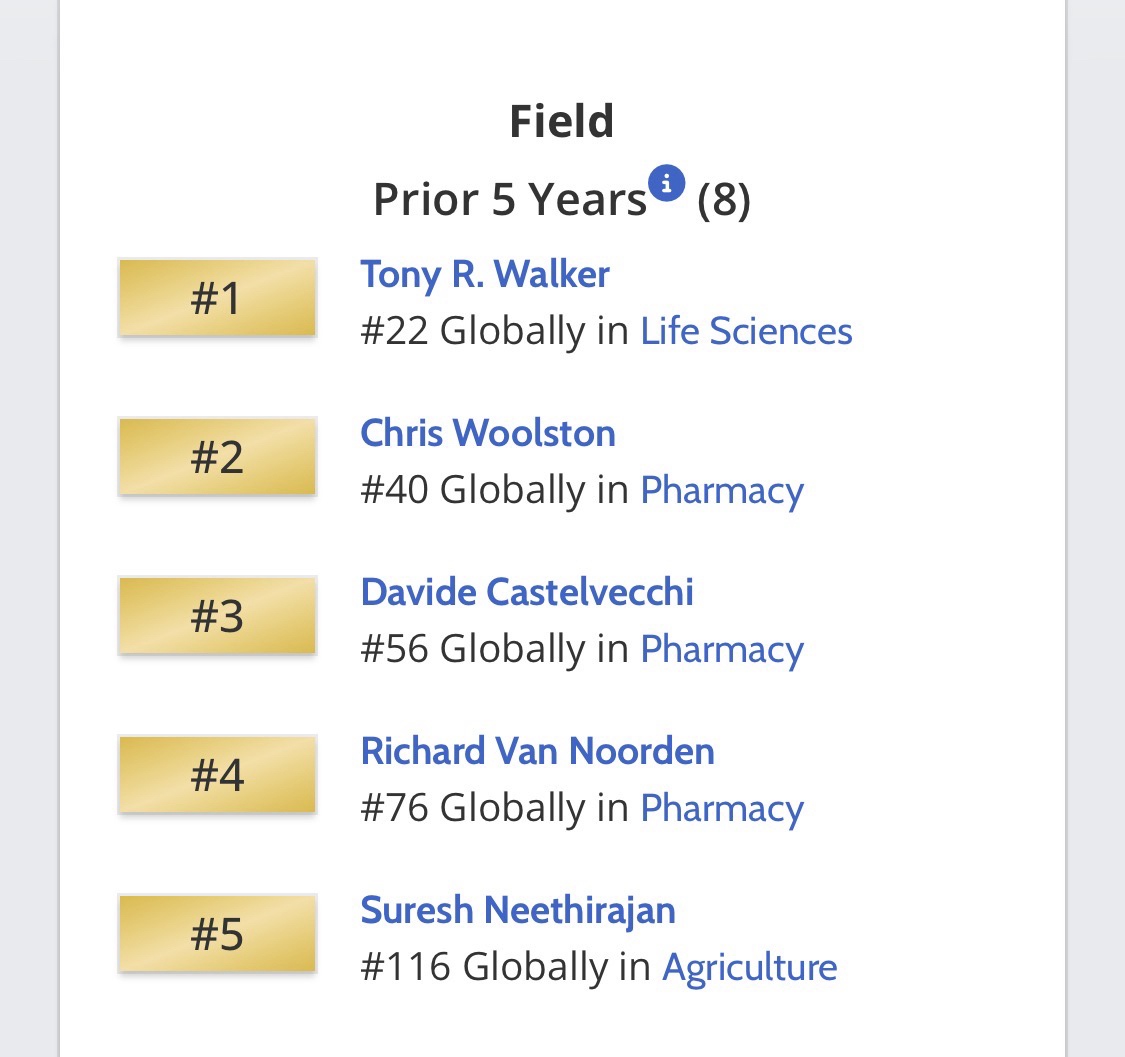Viewport: 1125px width, 1057px height.
Task: Open Richard Van Noorden's profile link
Action: click(538, 751)
